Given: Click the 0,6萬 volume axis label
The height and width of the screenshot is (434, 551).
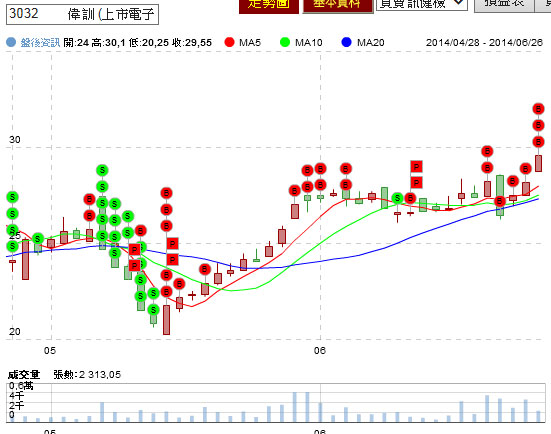Looking at the screenshot, I should pyautogui.click(x=21, y=386).
